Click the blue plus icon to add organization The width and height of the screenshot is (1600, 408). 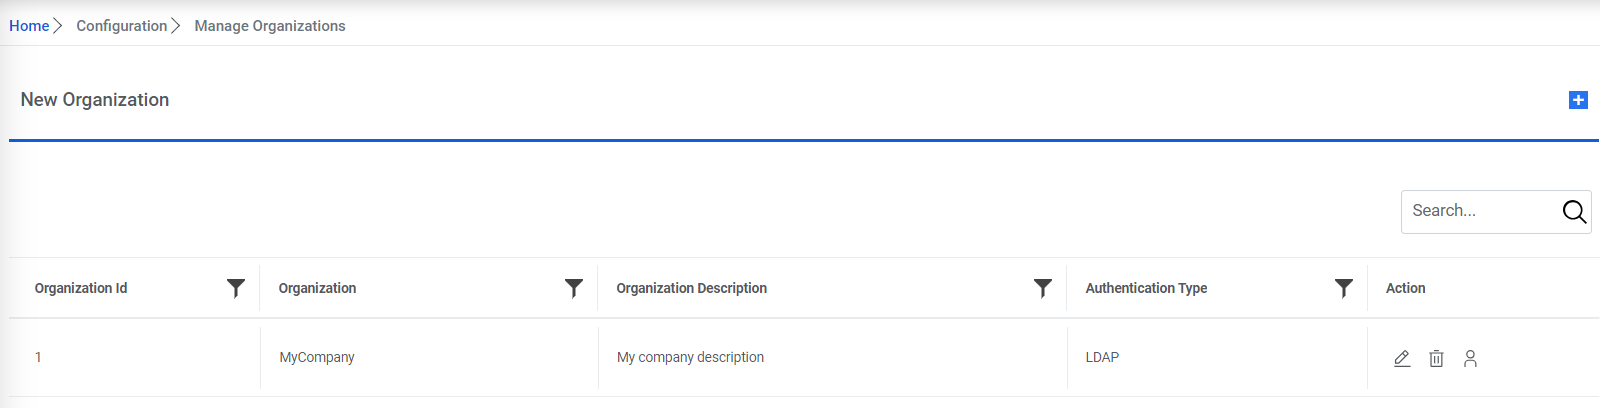(x=1578, y=100)
